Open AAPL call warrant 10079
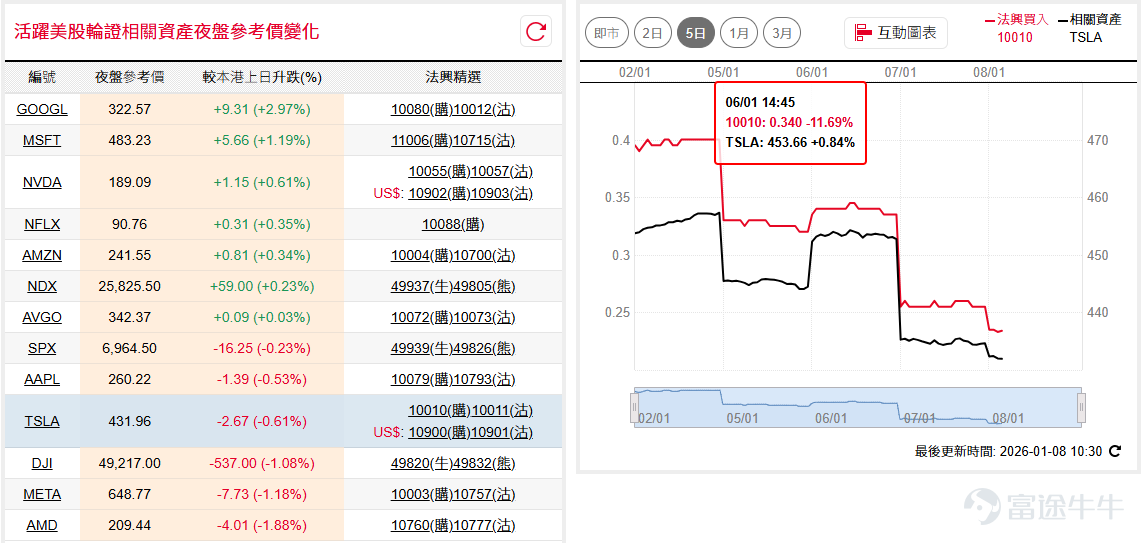This screenshot has width=1144, height=543. tap(421, 380)
